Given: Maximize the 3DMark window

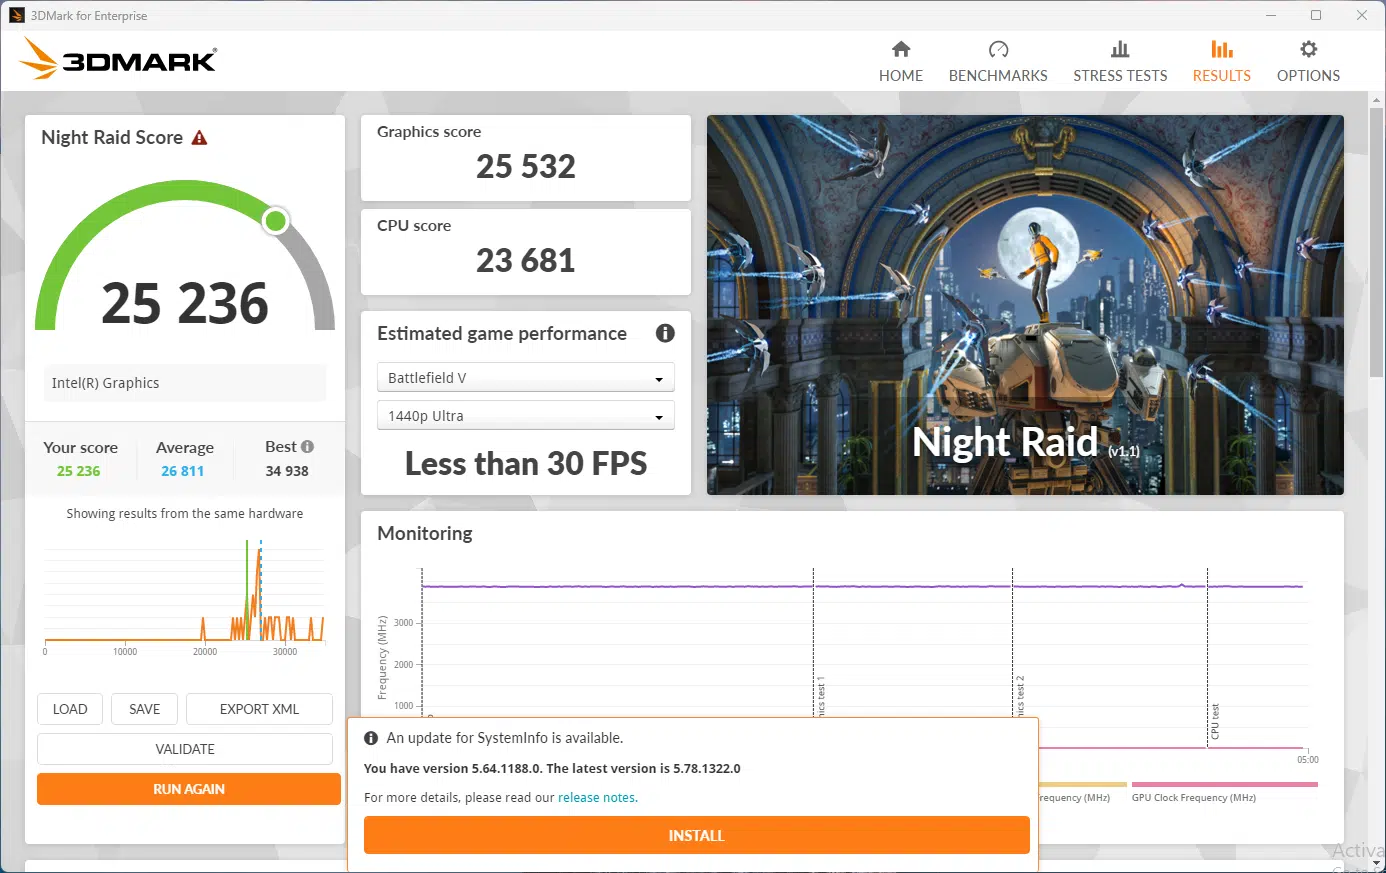Looking at the screenshot, I should pos(1316,15).
